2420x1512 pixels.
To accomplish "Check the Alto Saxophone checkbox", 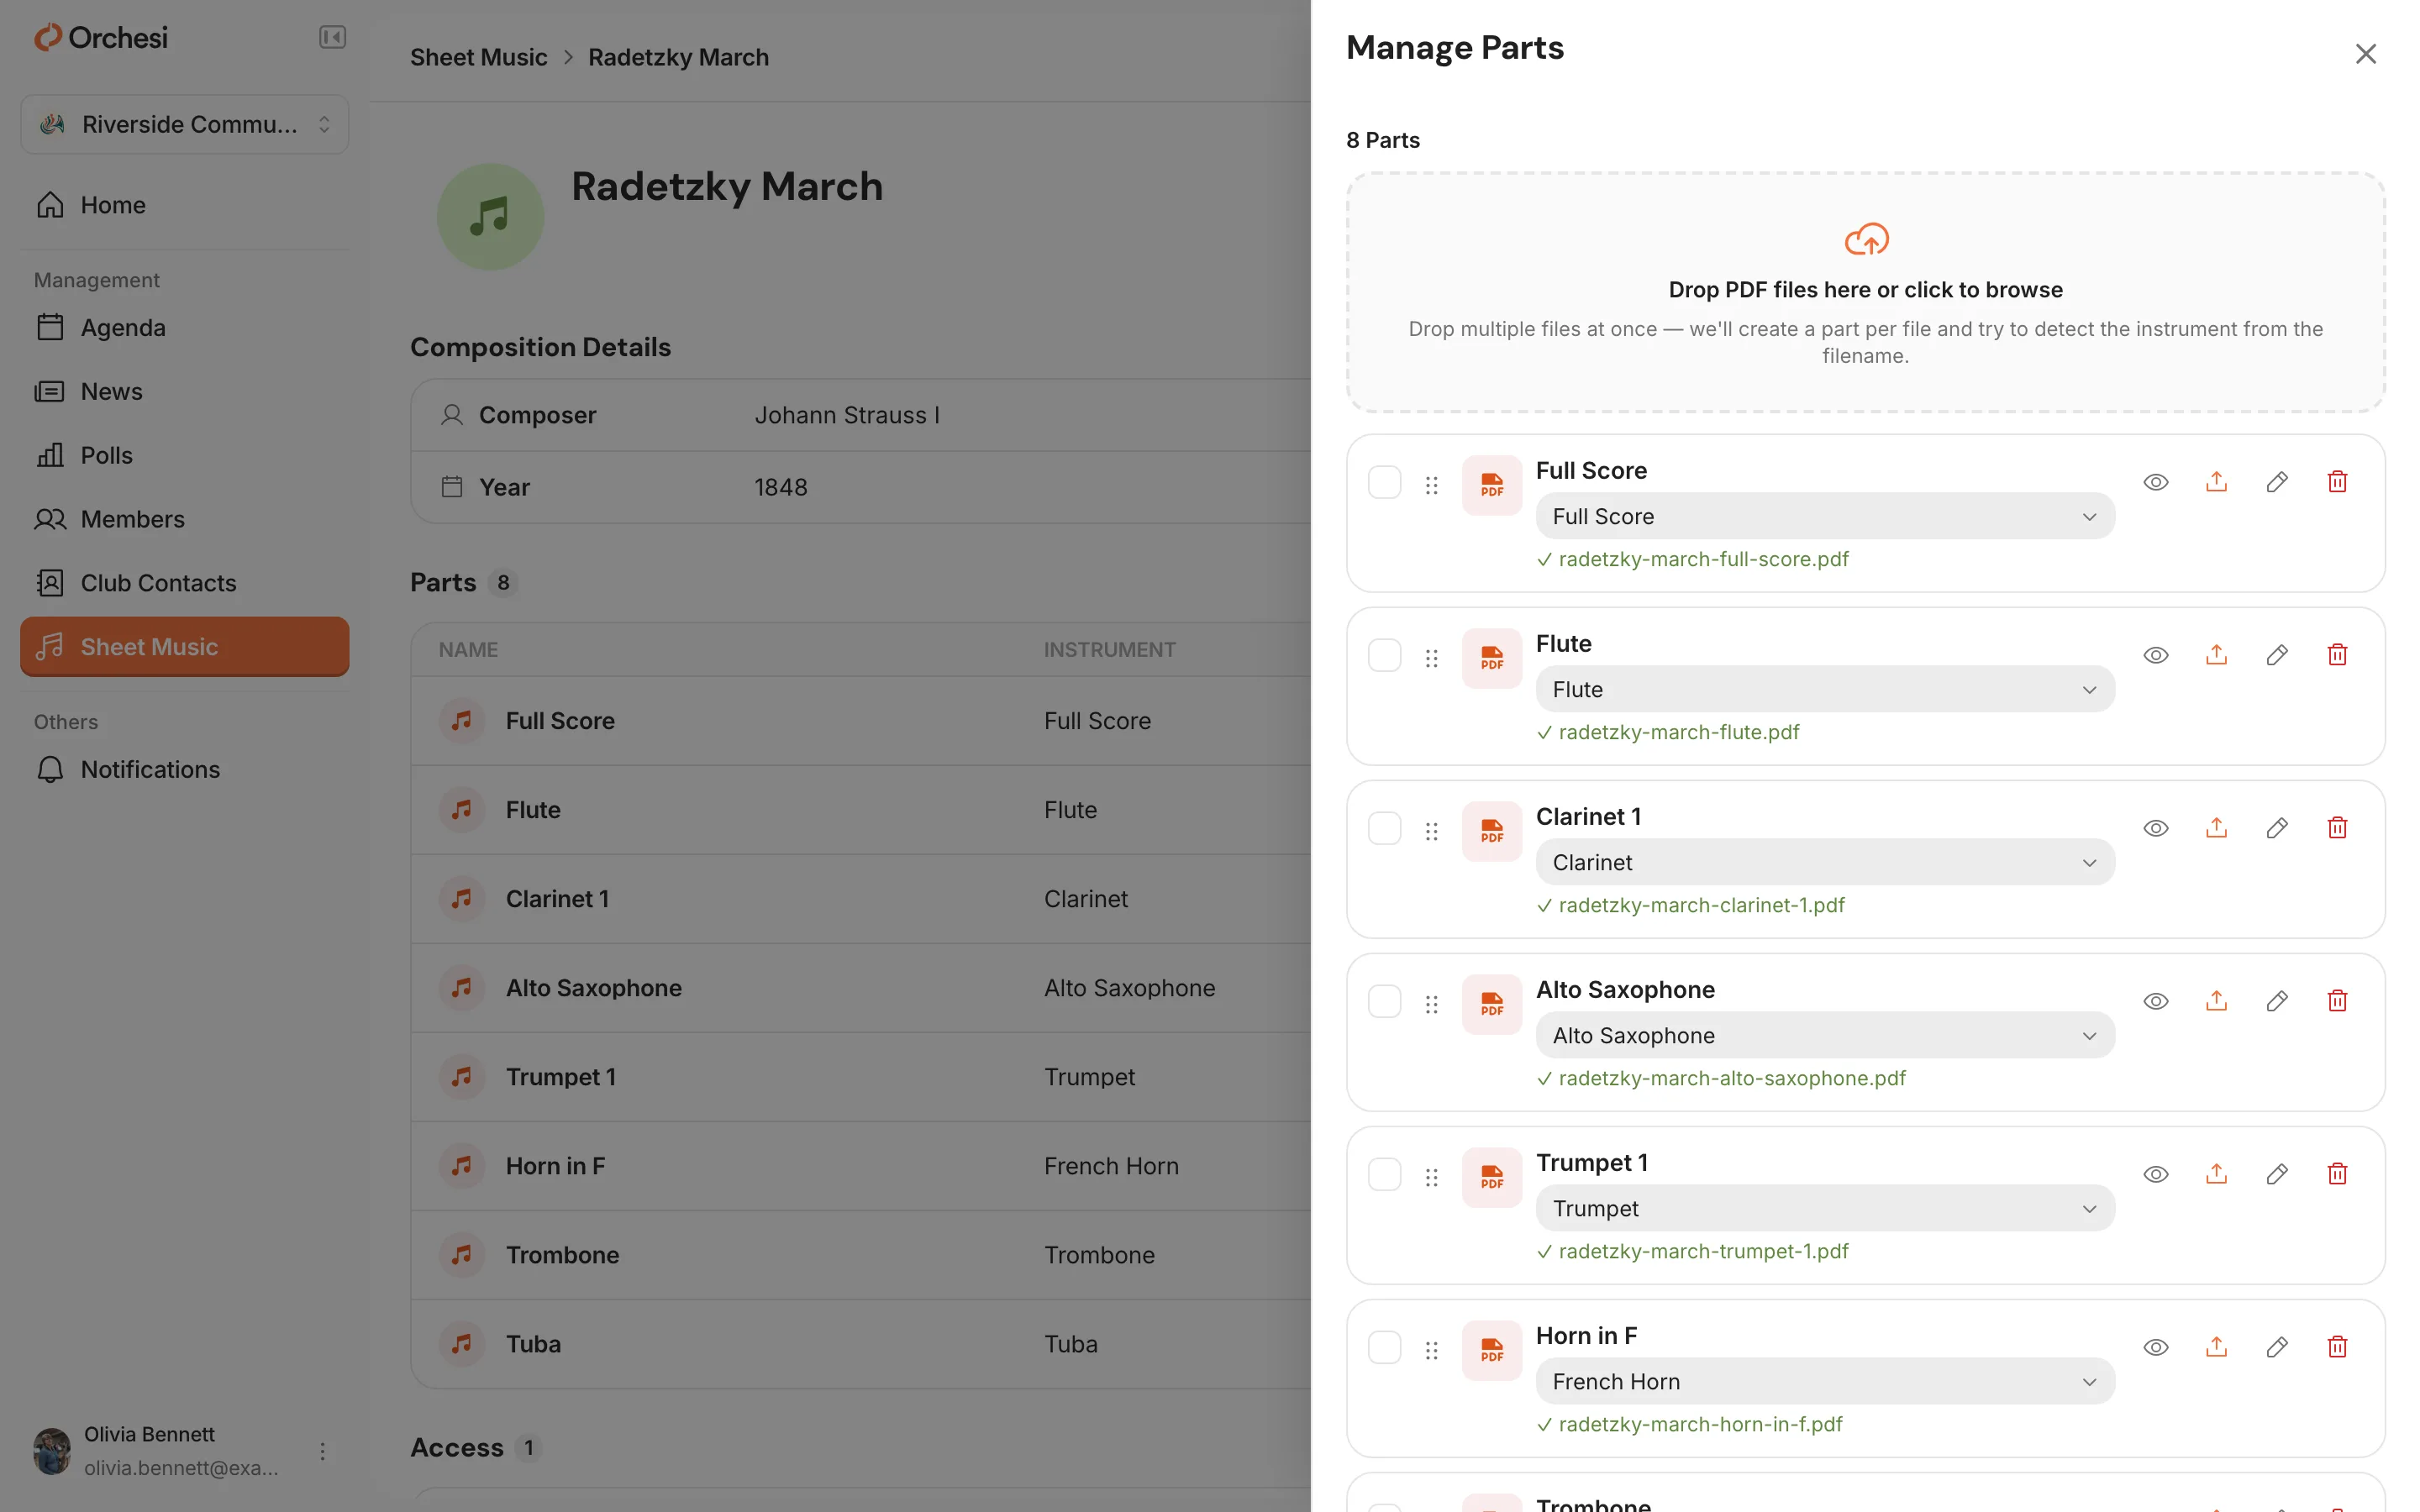I will pyautogui.click(x=1385, y=1001).
